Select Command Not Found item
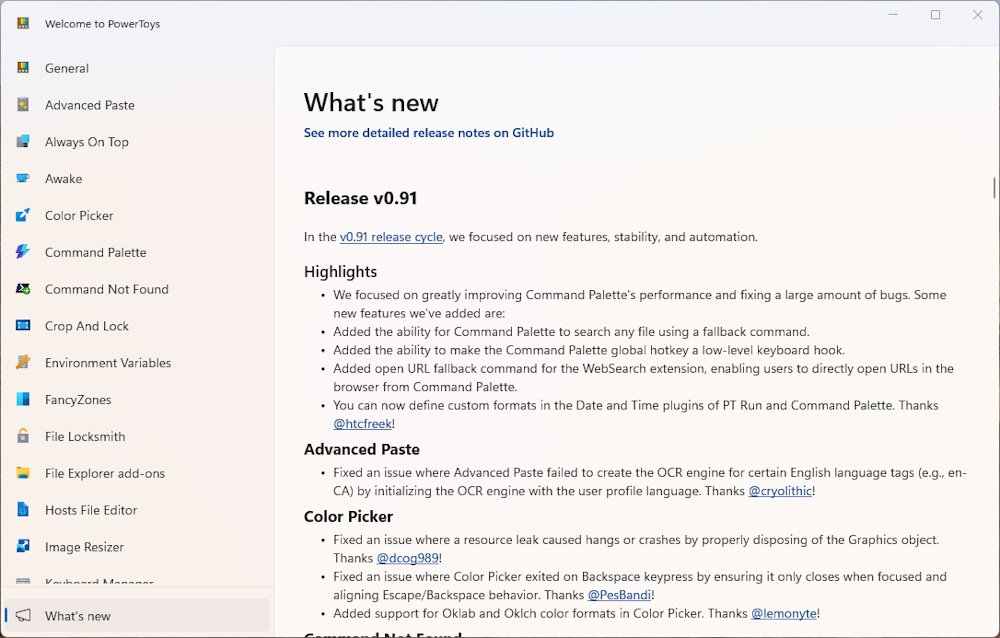This screenshot has width=1000, height=638. point(137,289)
